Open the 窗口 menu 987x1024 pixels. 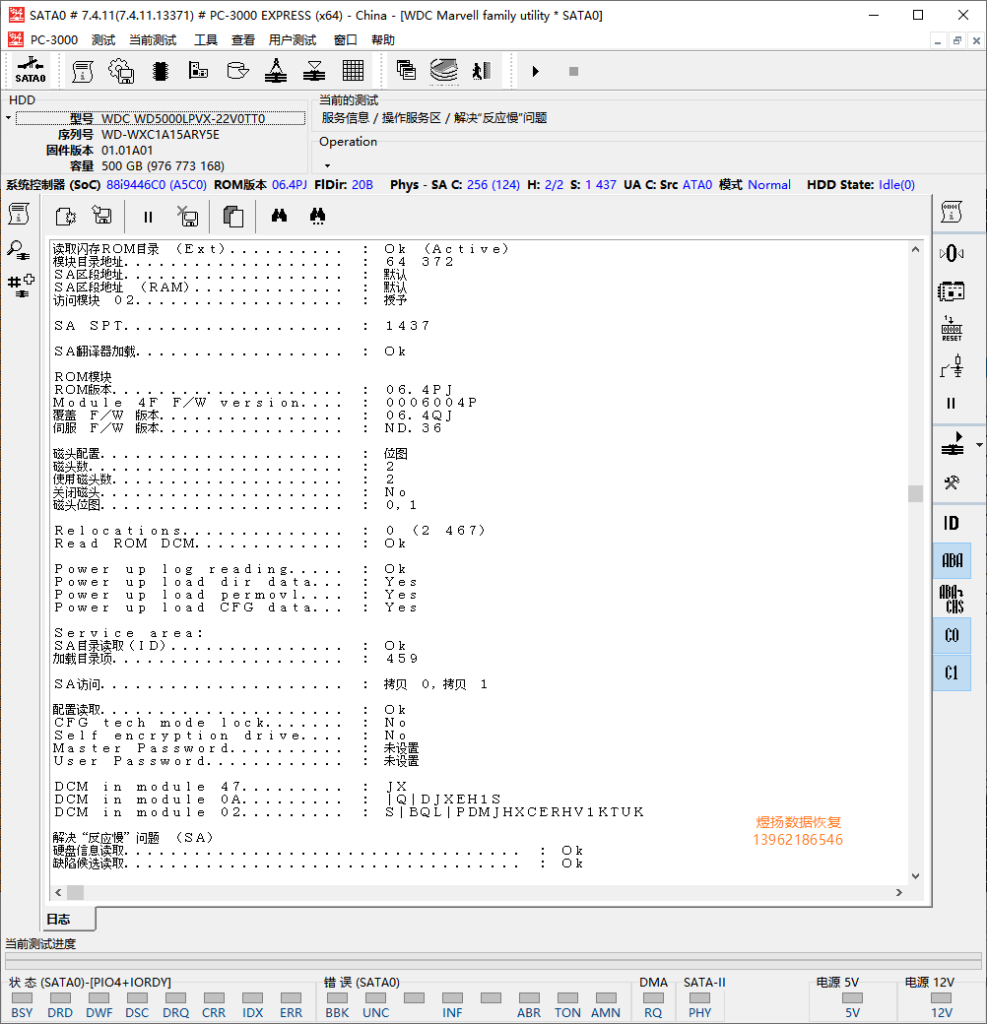[x=345, y=40]
